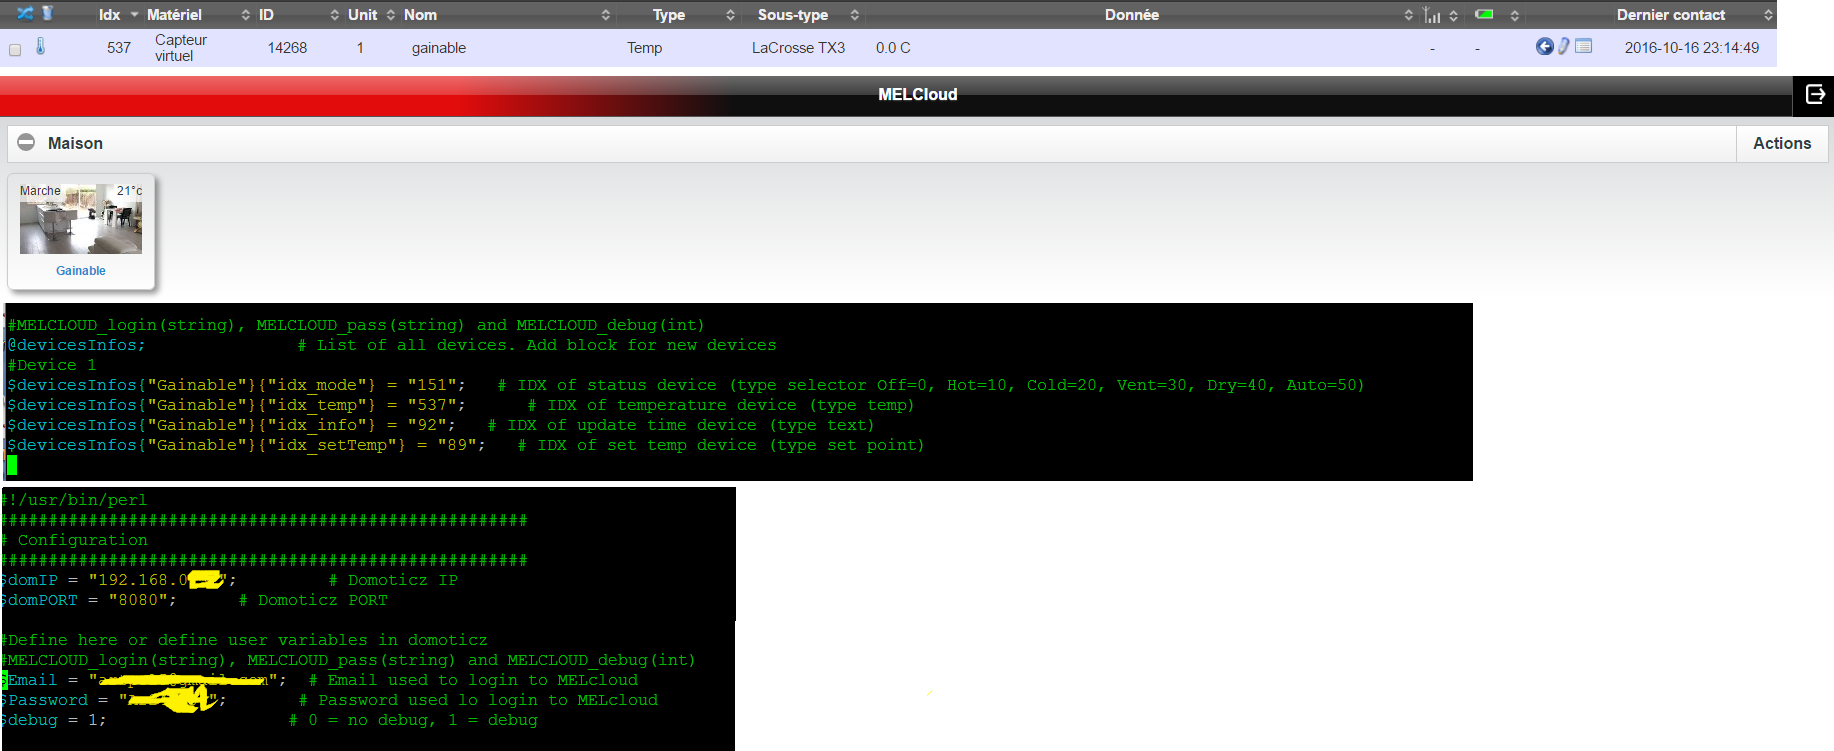Tick the checkbox for device 537

[x=15, y=50]
